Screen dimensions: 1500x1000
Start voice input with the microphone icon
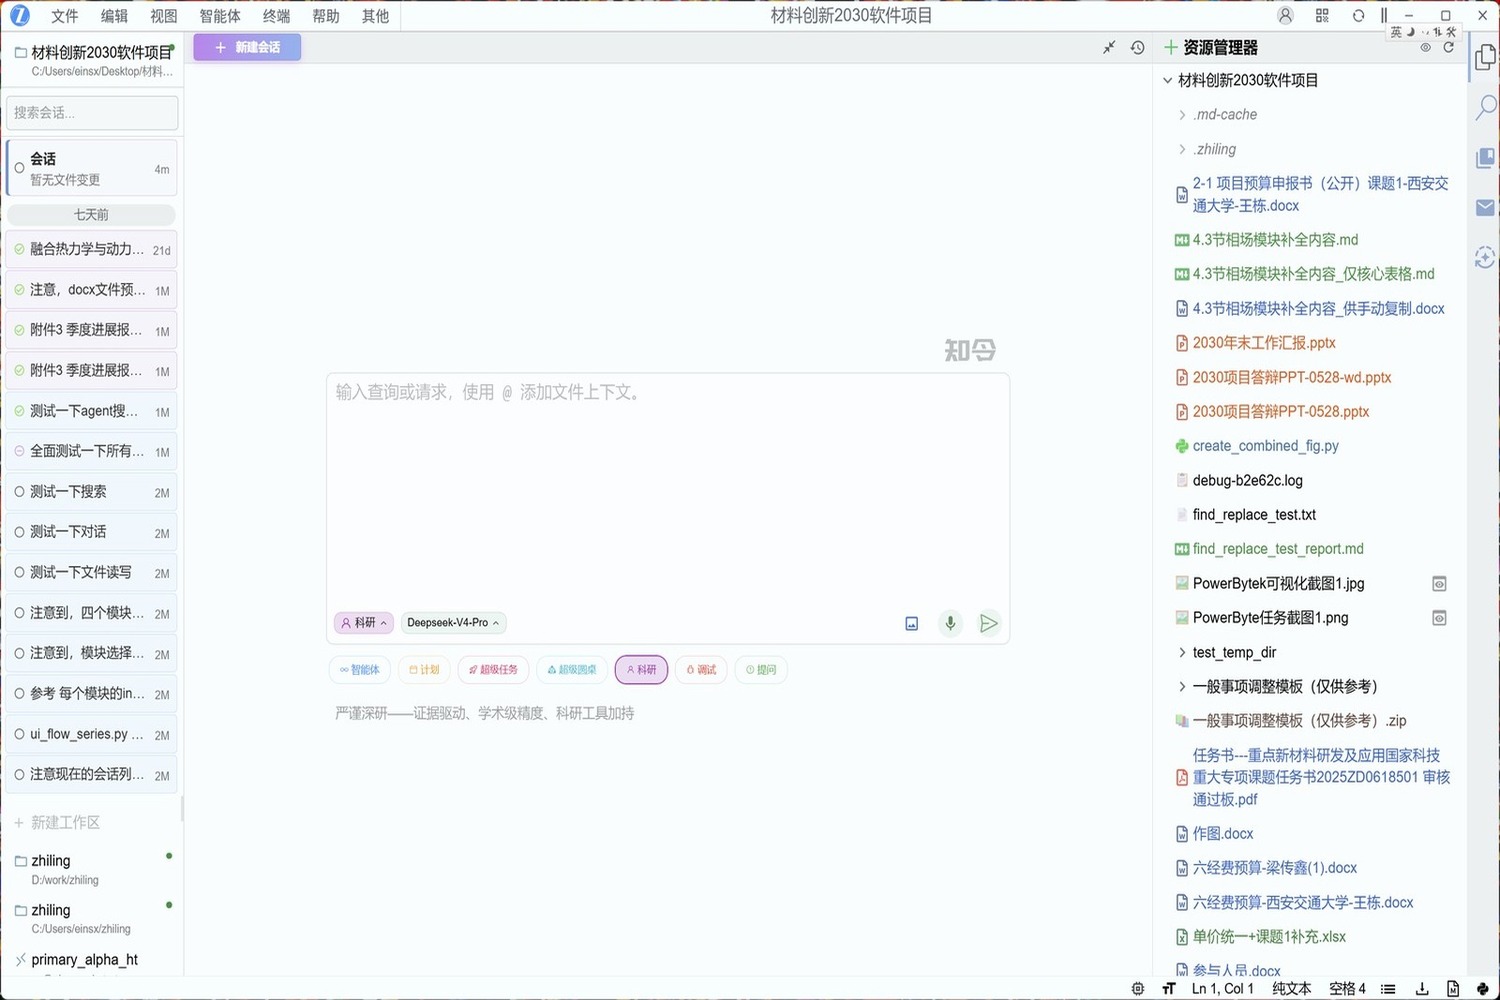click(x=950, y=623)
